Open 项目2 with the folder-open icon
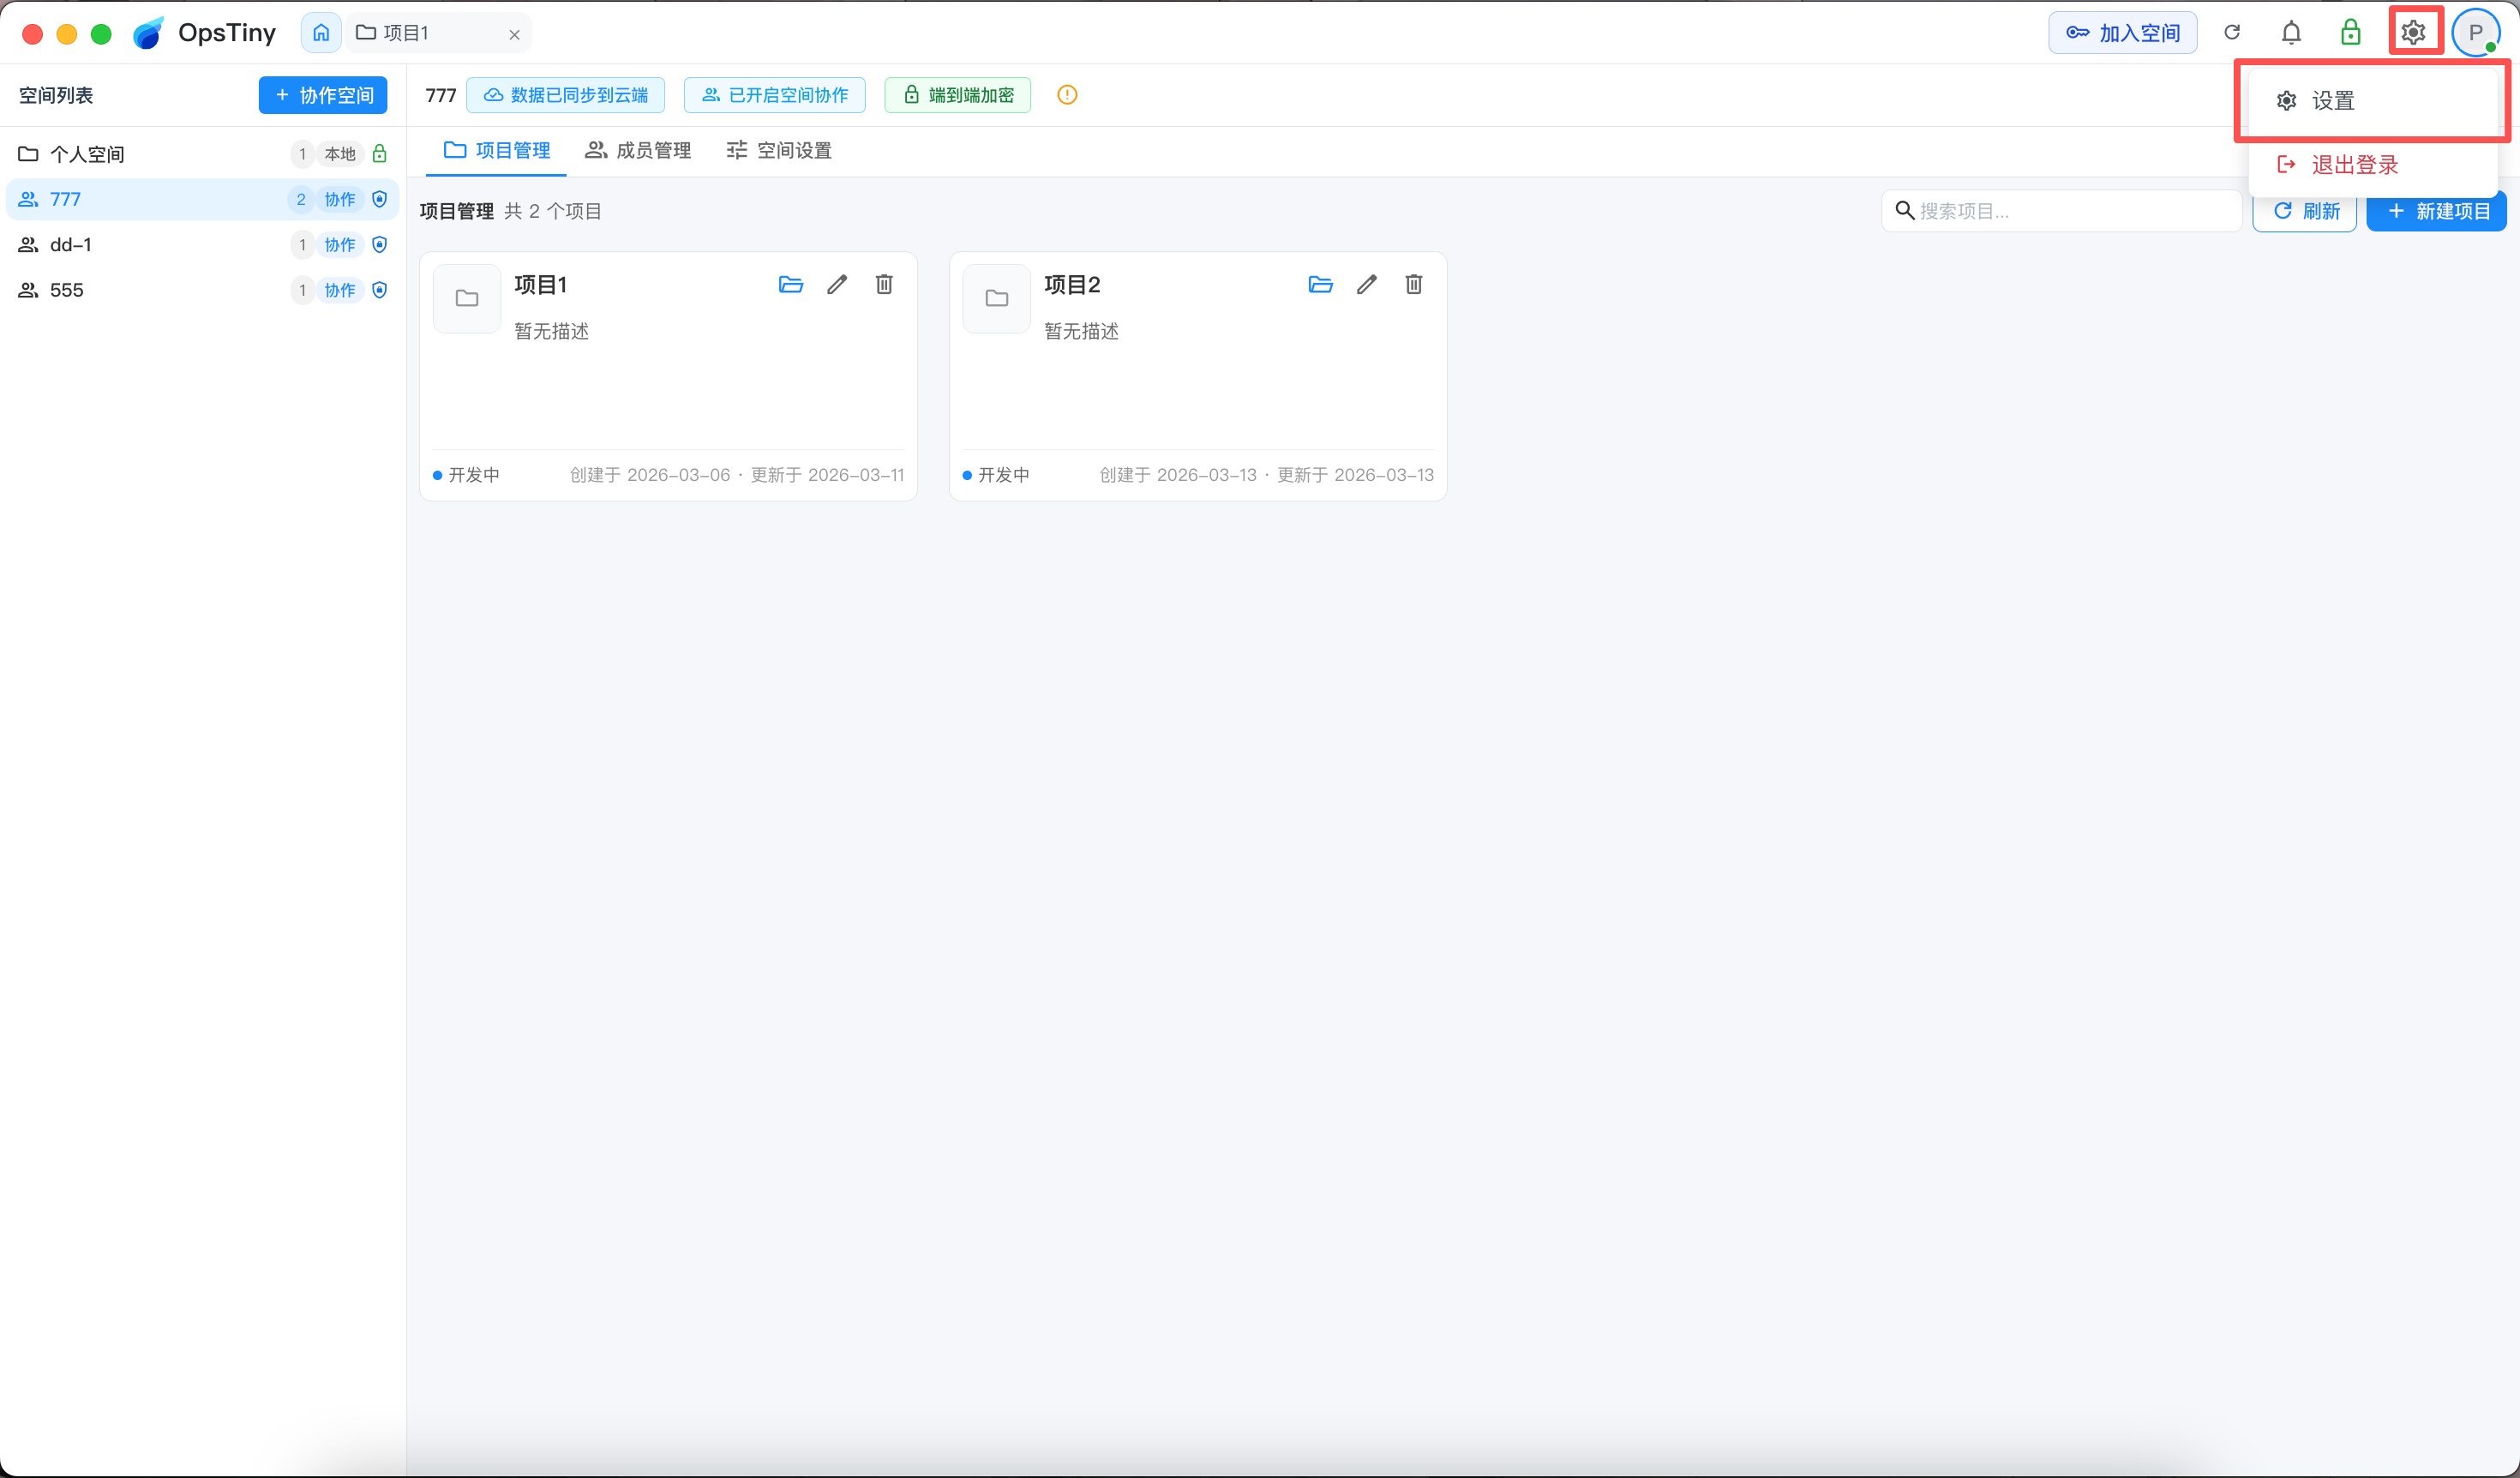Viewport: 2520px width, 1478px height. point(1320,285)
